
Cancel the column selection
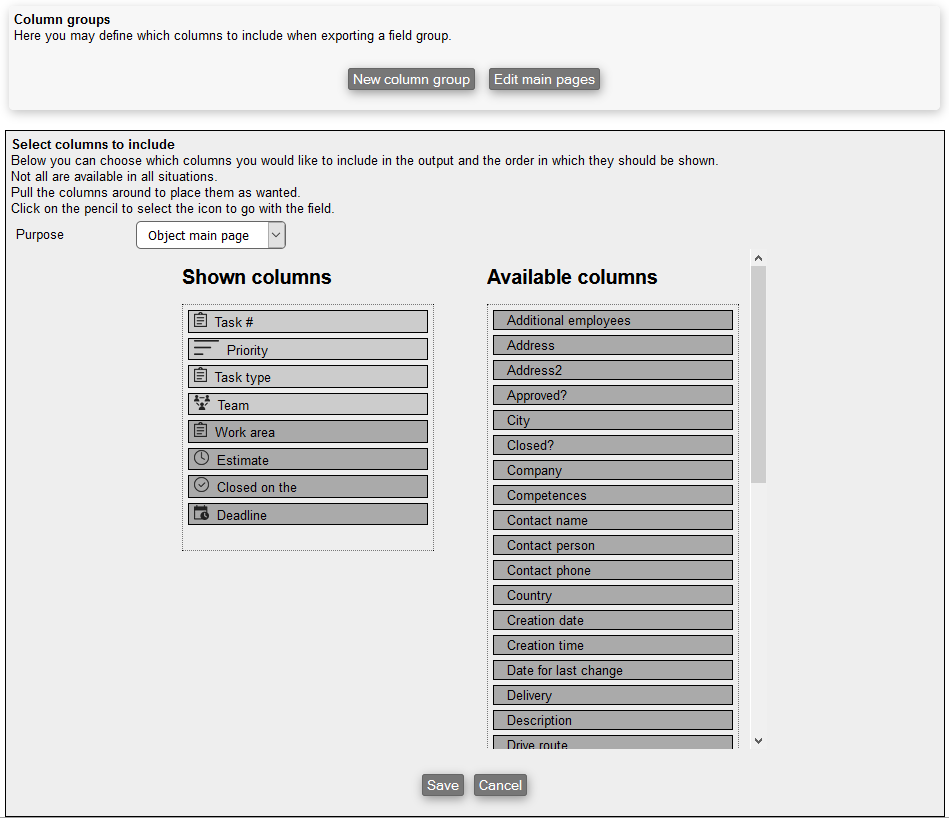pyautogui.click(x=500, y=785)
